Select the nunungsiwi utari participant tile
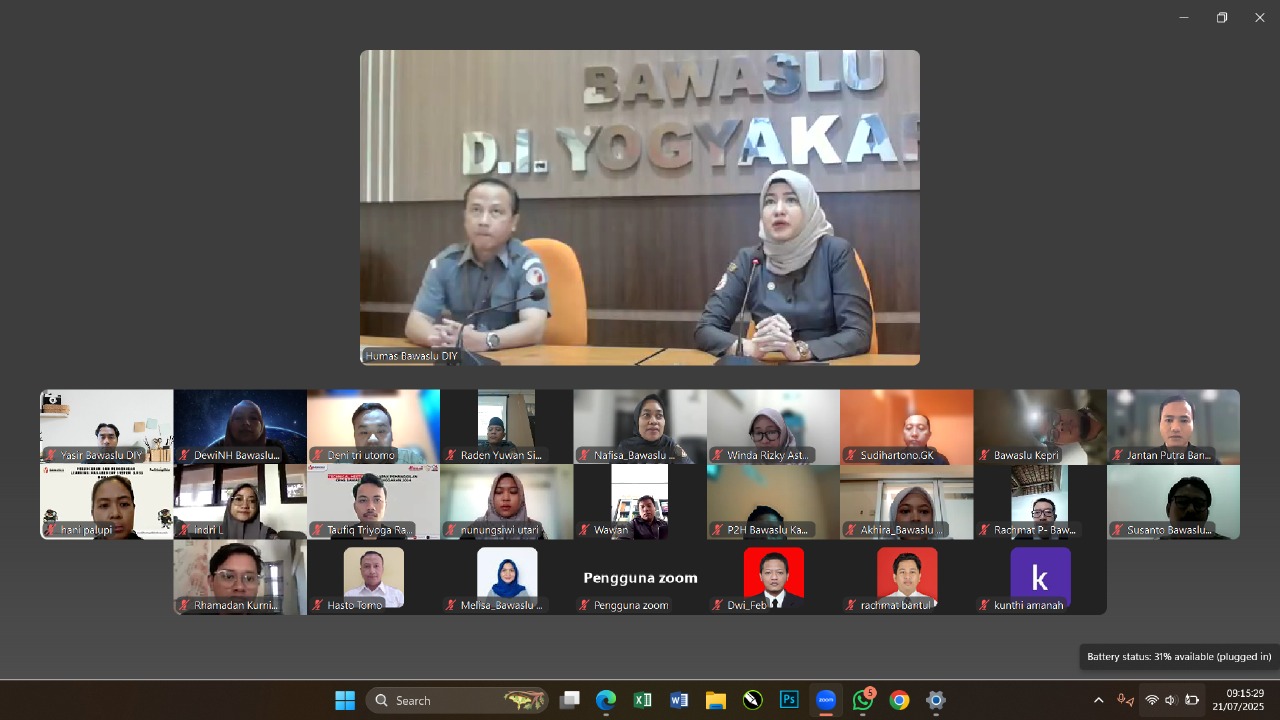 507,502
